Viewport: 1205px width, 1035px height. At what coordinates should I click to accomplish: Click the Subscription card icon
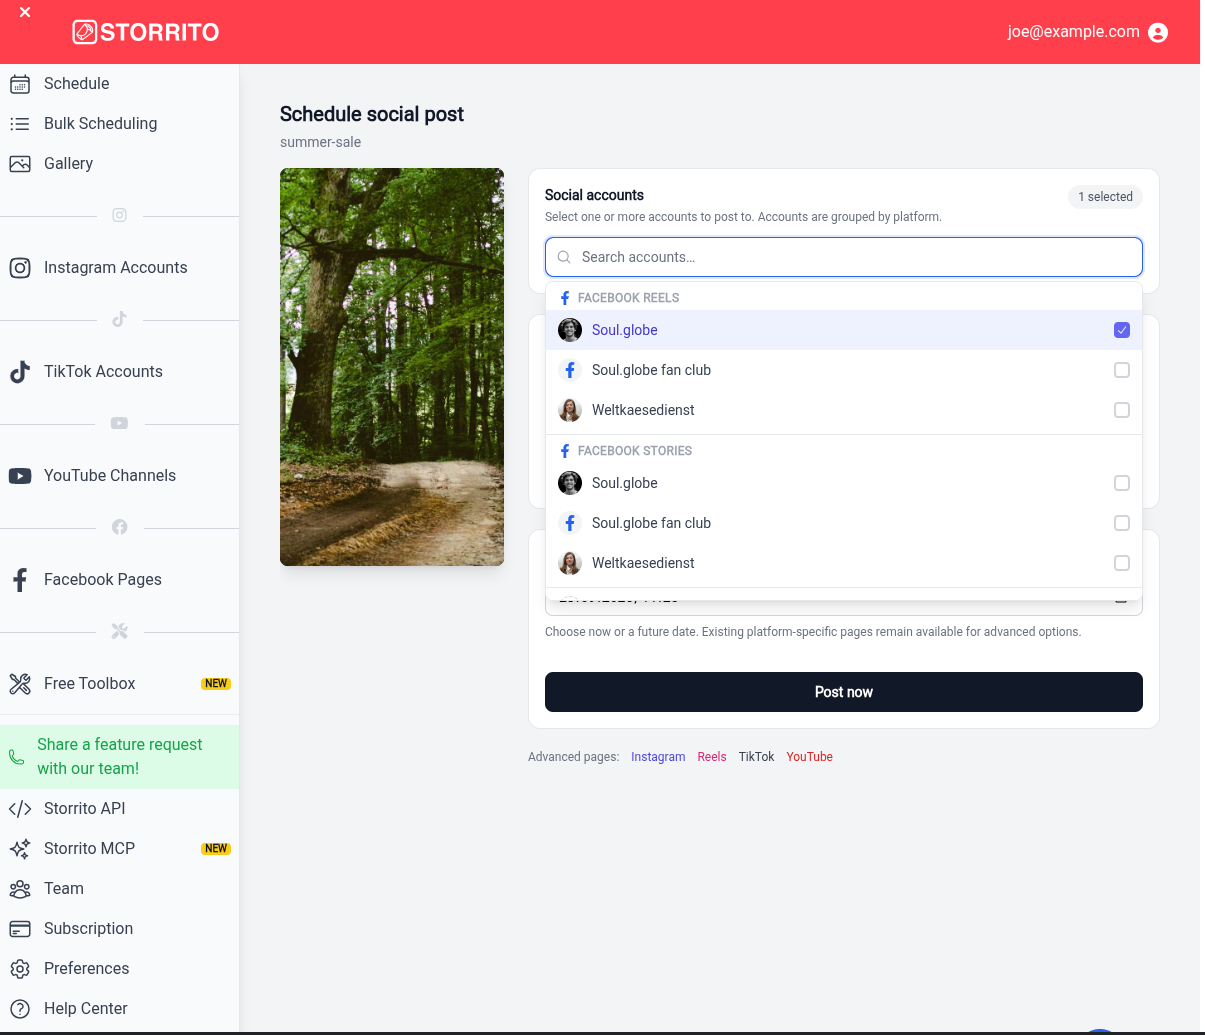(20, 929)
